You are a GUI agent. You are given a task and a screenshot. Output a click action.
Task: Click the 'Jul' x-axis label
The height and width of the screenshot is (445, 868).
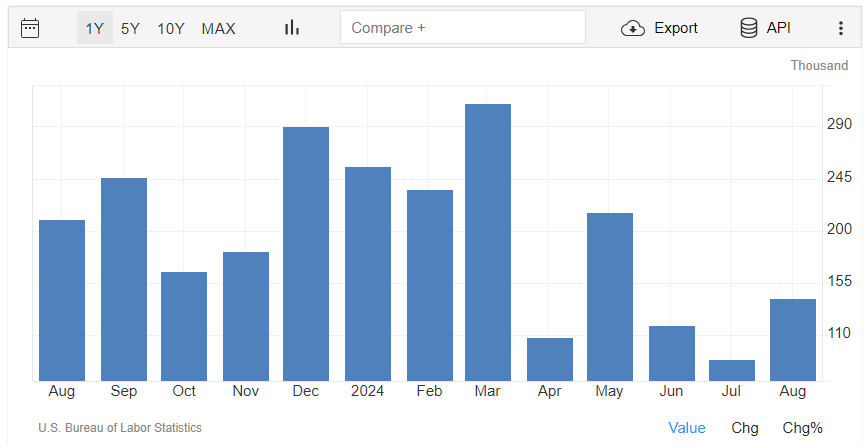pyautogui.click(x=731, y=391)
